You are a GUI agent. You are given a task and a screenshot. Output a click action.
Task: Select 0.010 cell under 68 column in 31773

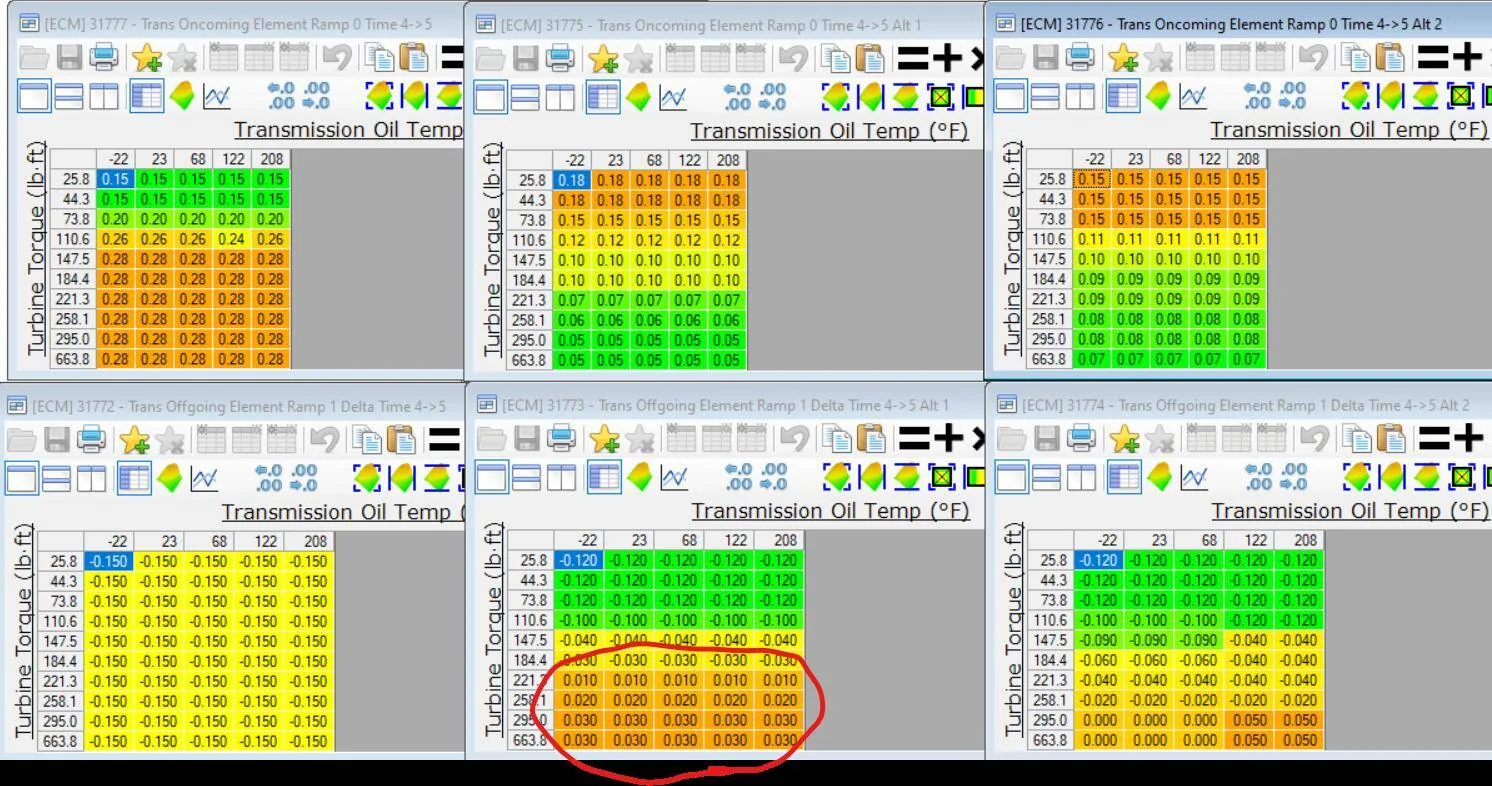679,680
